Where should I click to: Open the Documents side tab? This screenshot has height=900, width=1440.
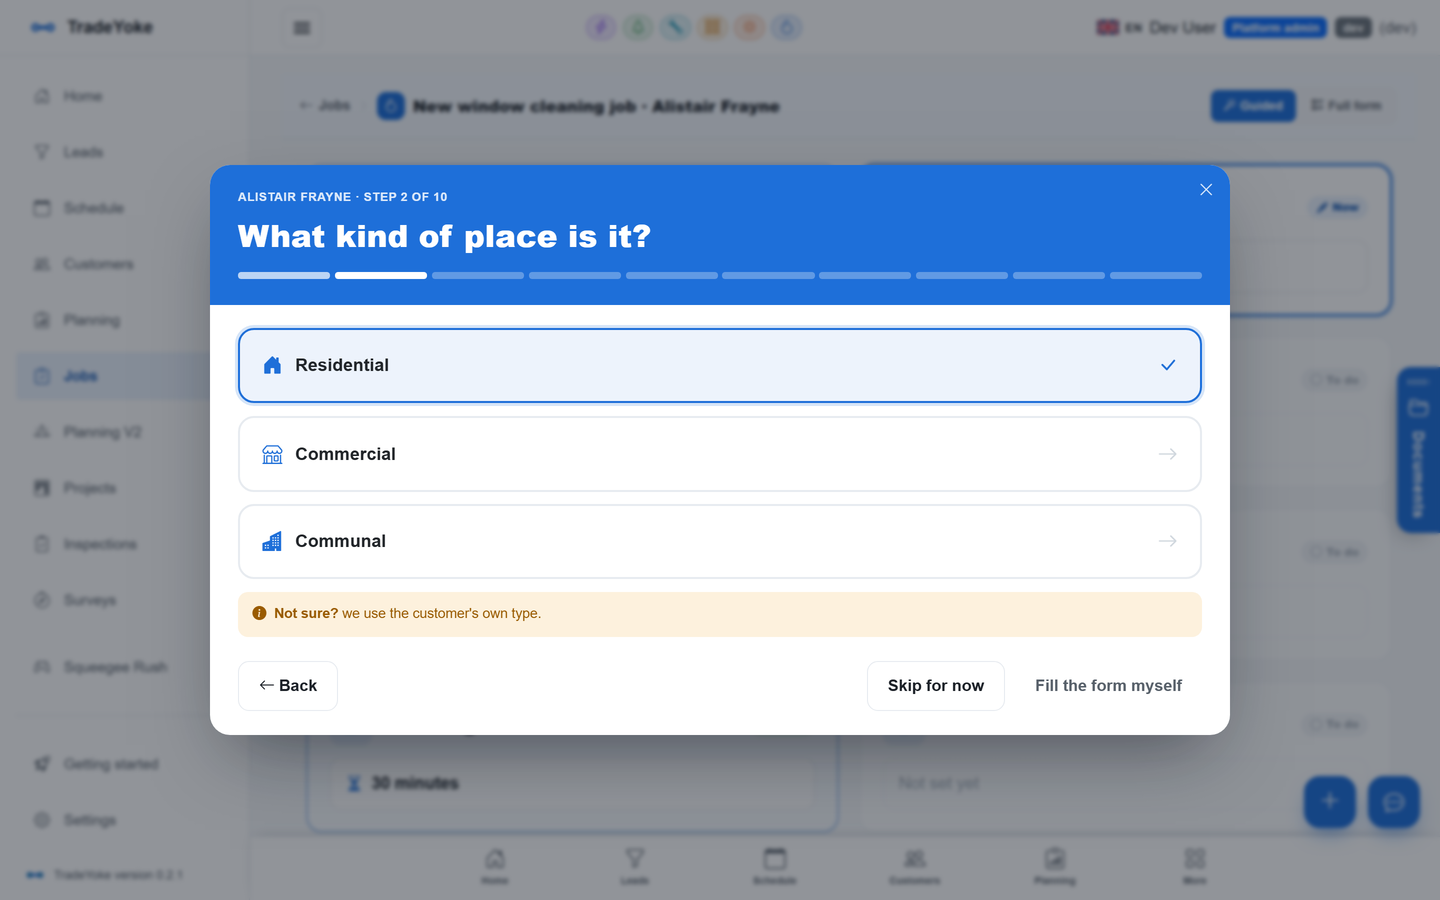click(1418, 450)
